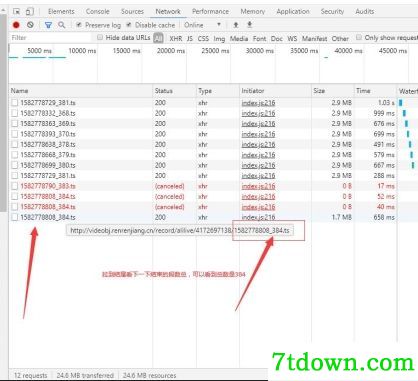Filter requests by WS
The image size is (418, 381).
point(292,39)
